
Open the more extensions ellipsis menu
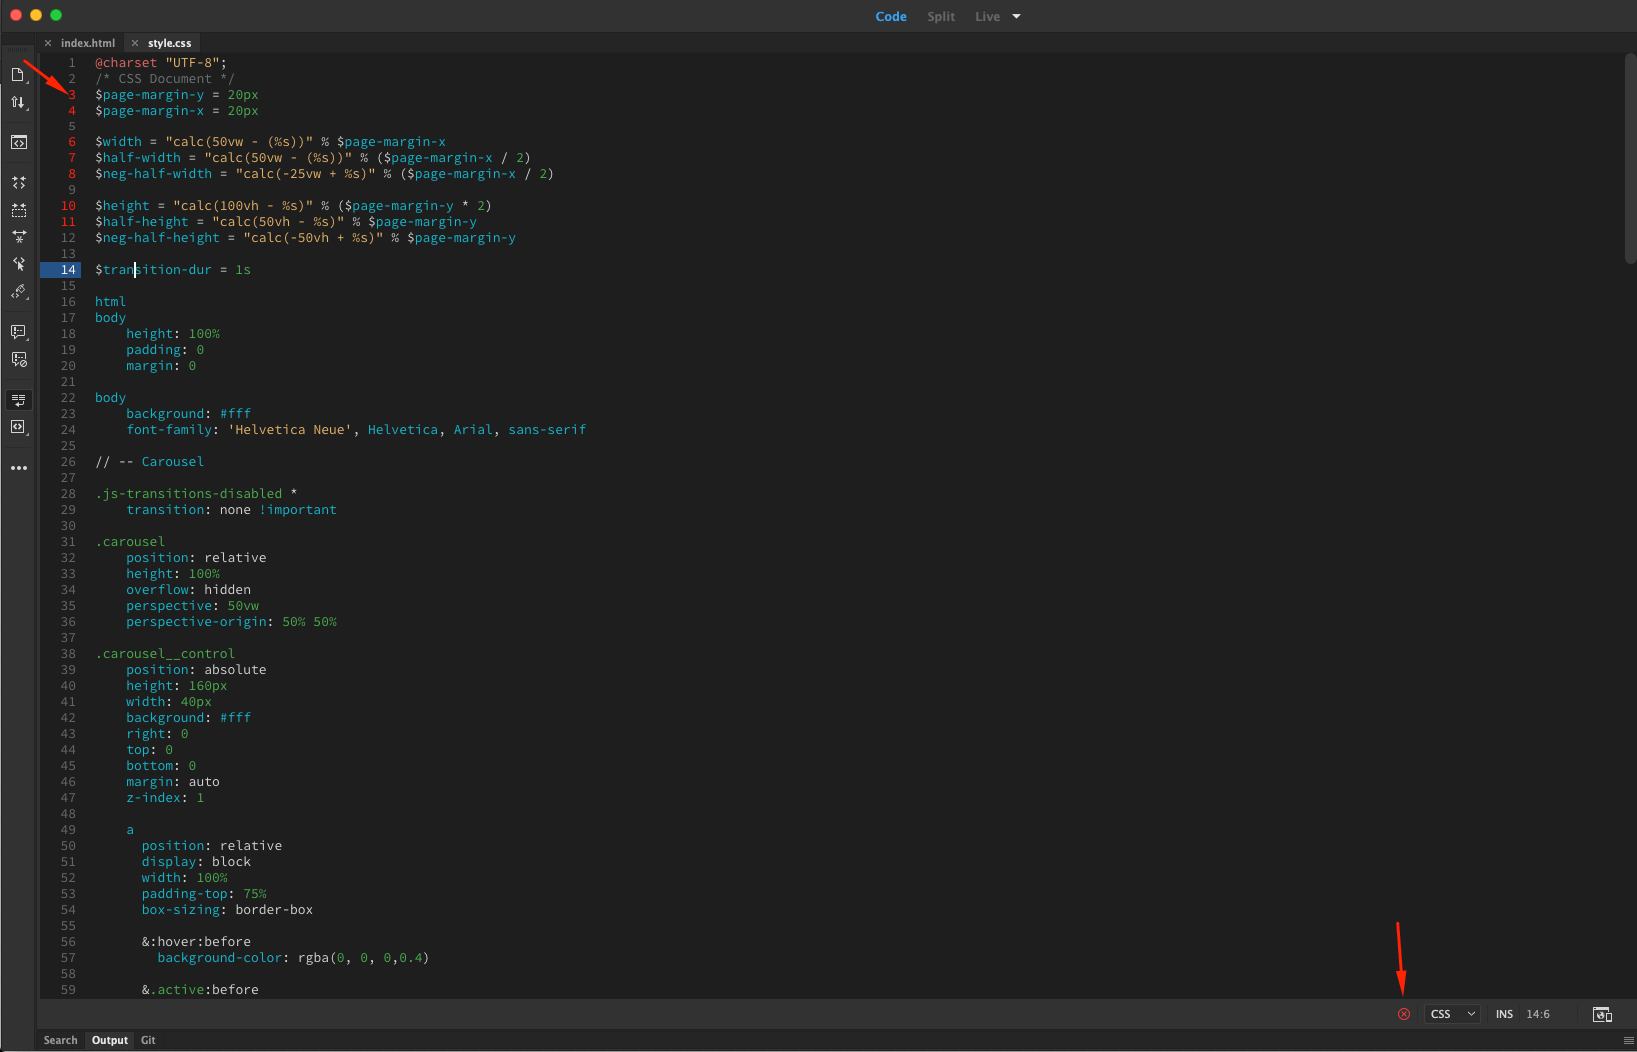coord(18,467)
